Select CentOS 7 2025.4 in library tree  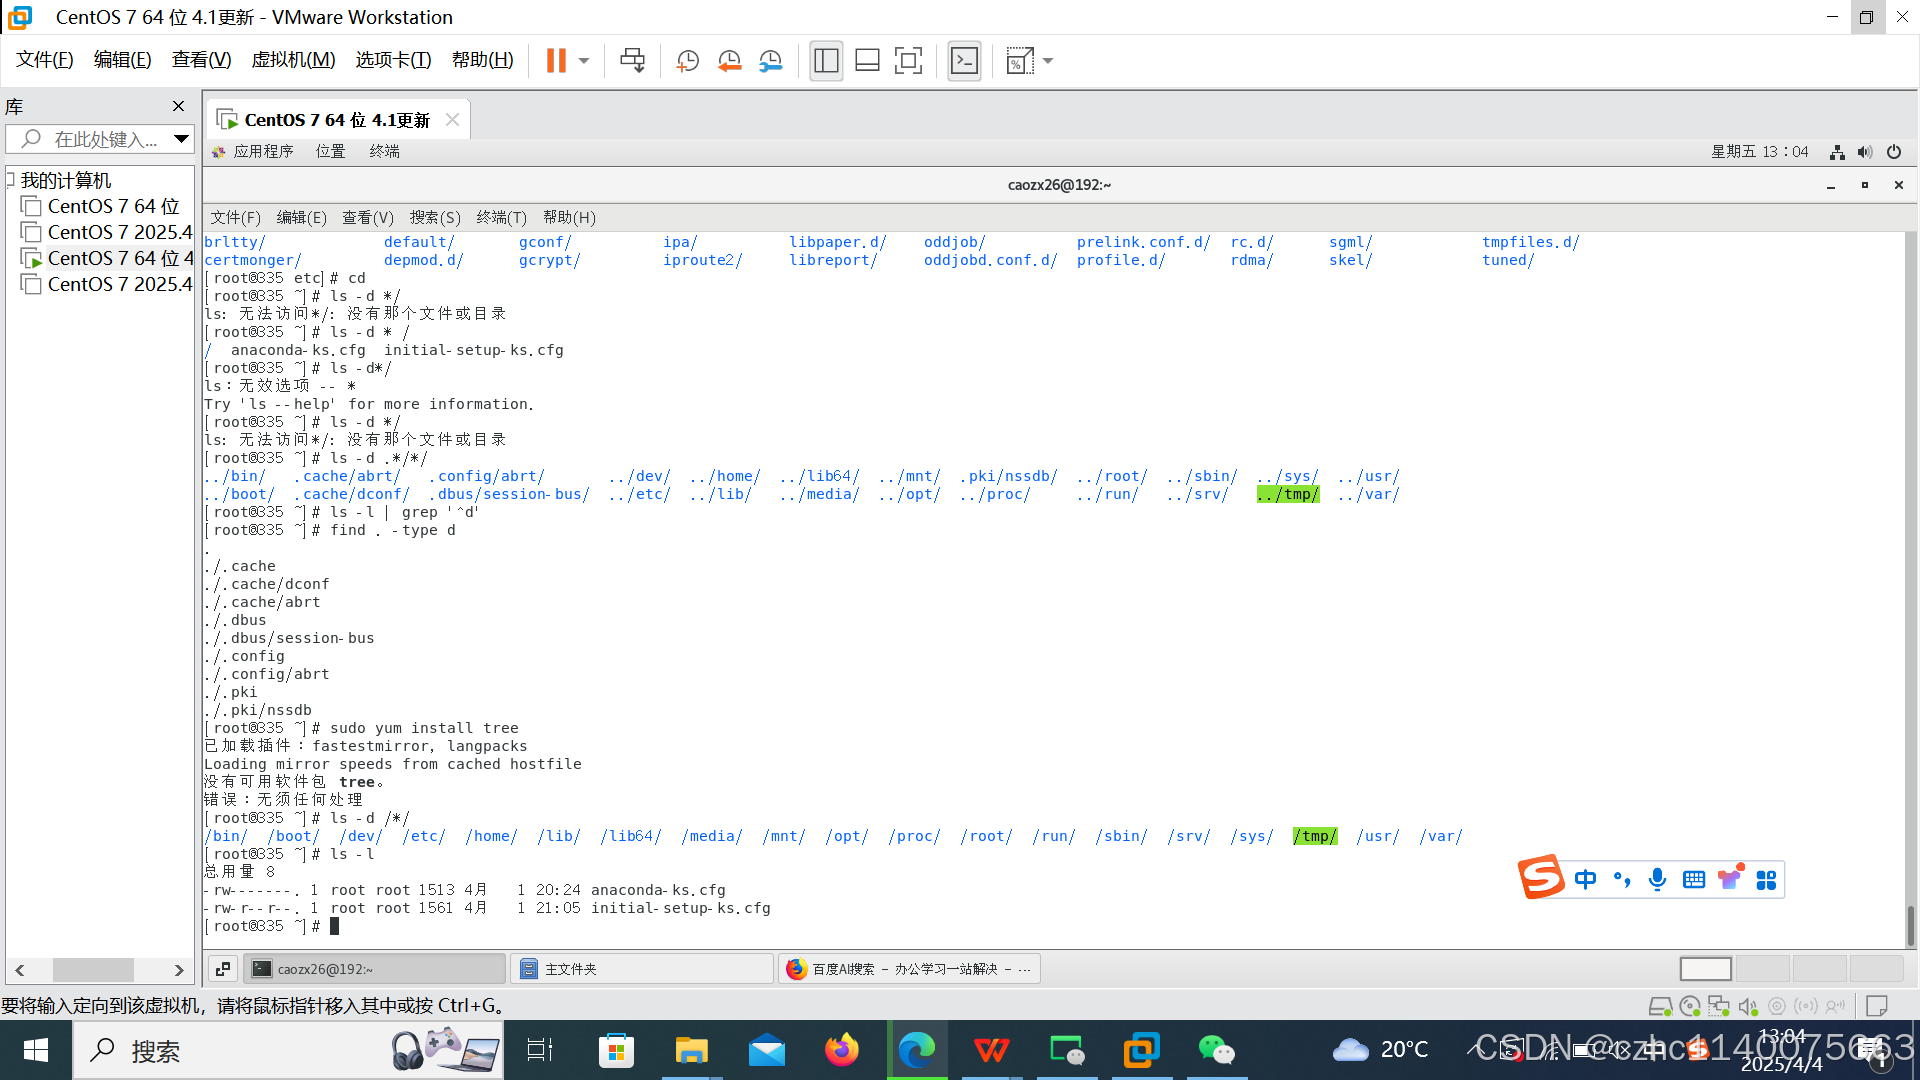click(119, 232)
